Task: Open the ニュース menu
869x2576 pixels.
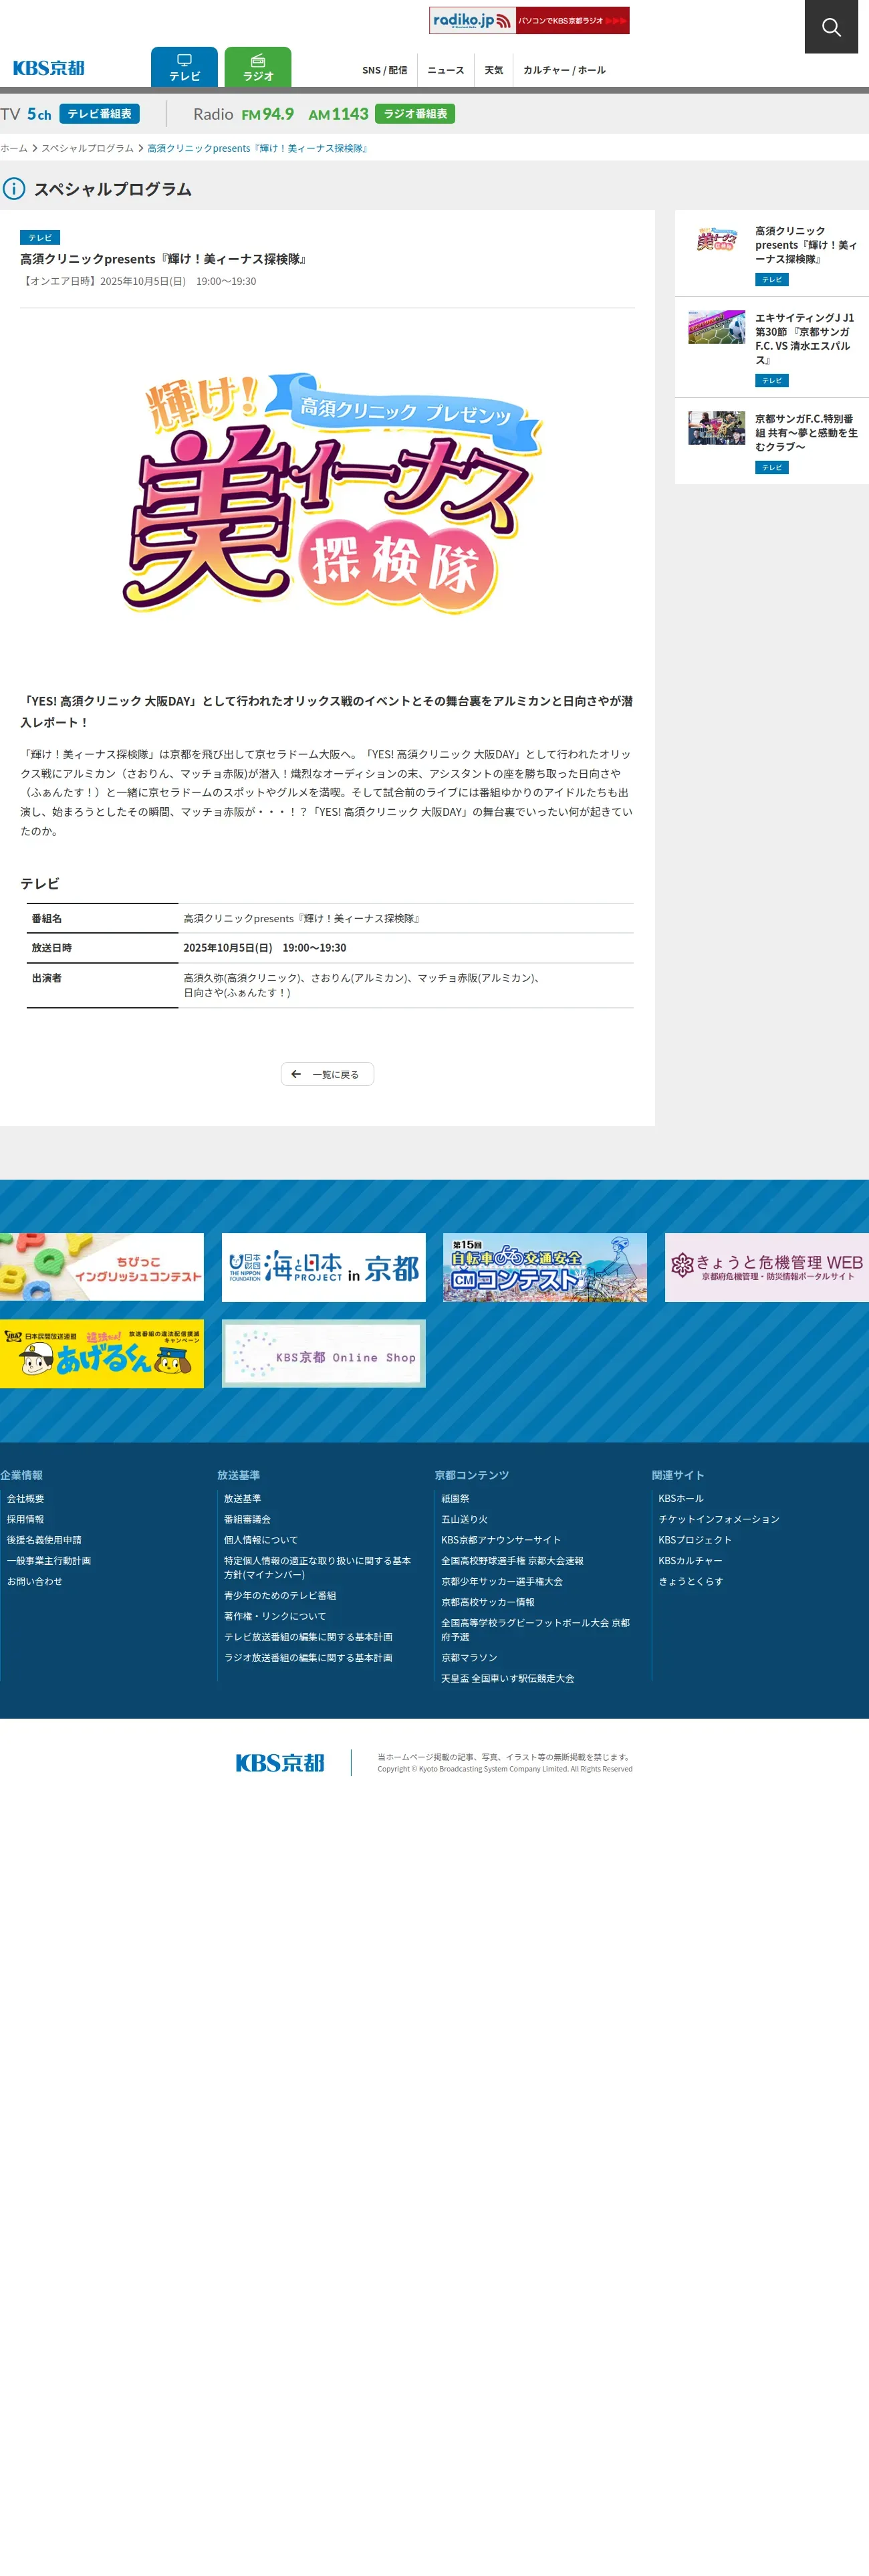Action: click(x=446, y=70)
